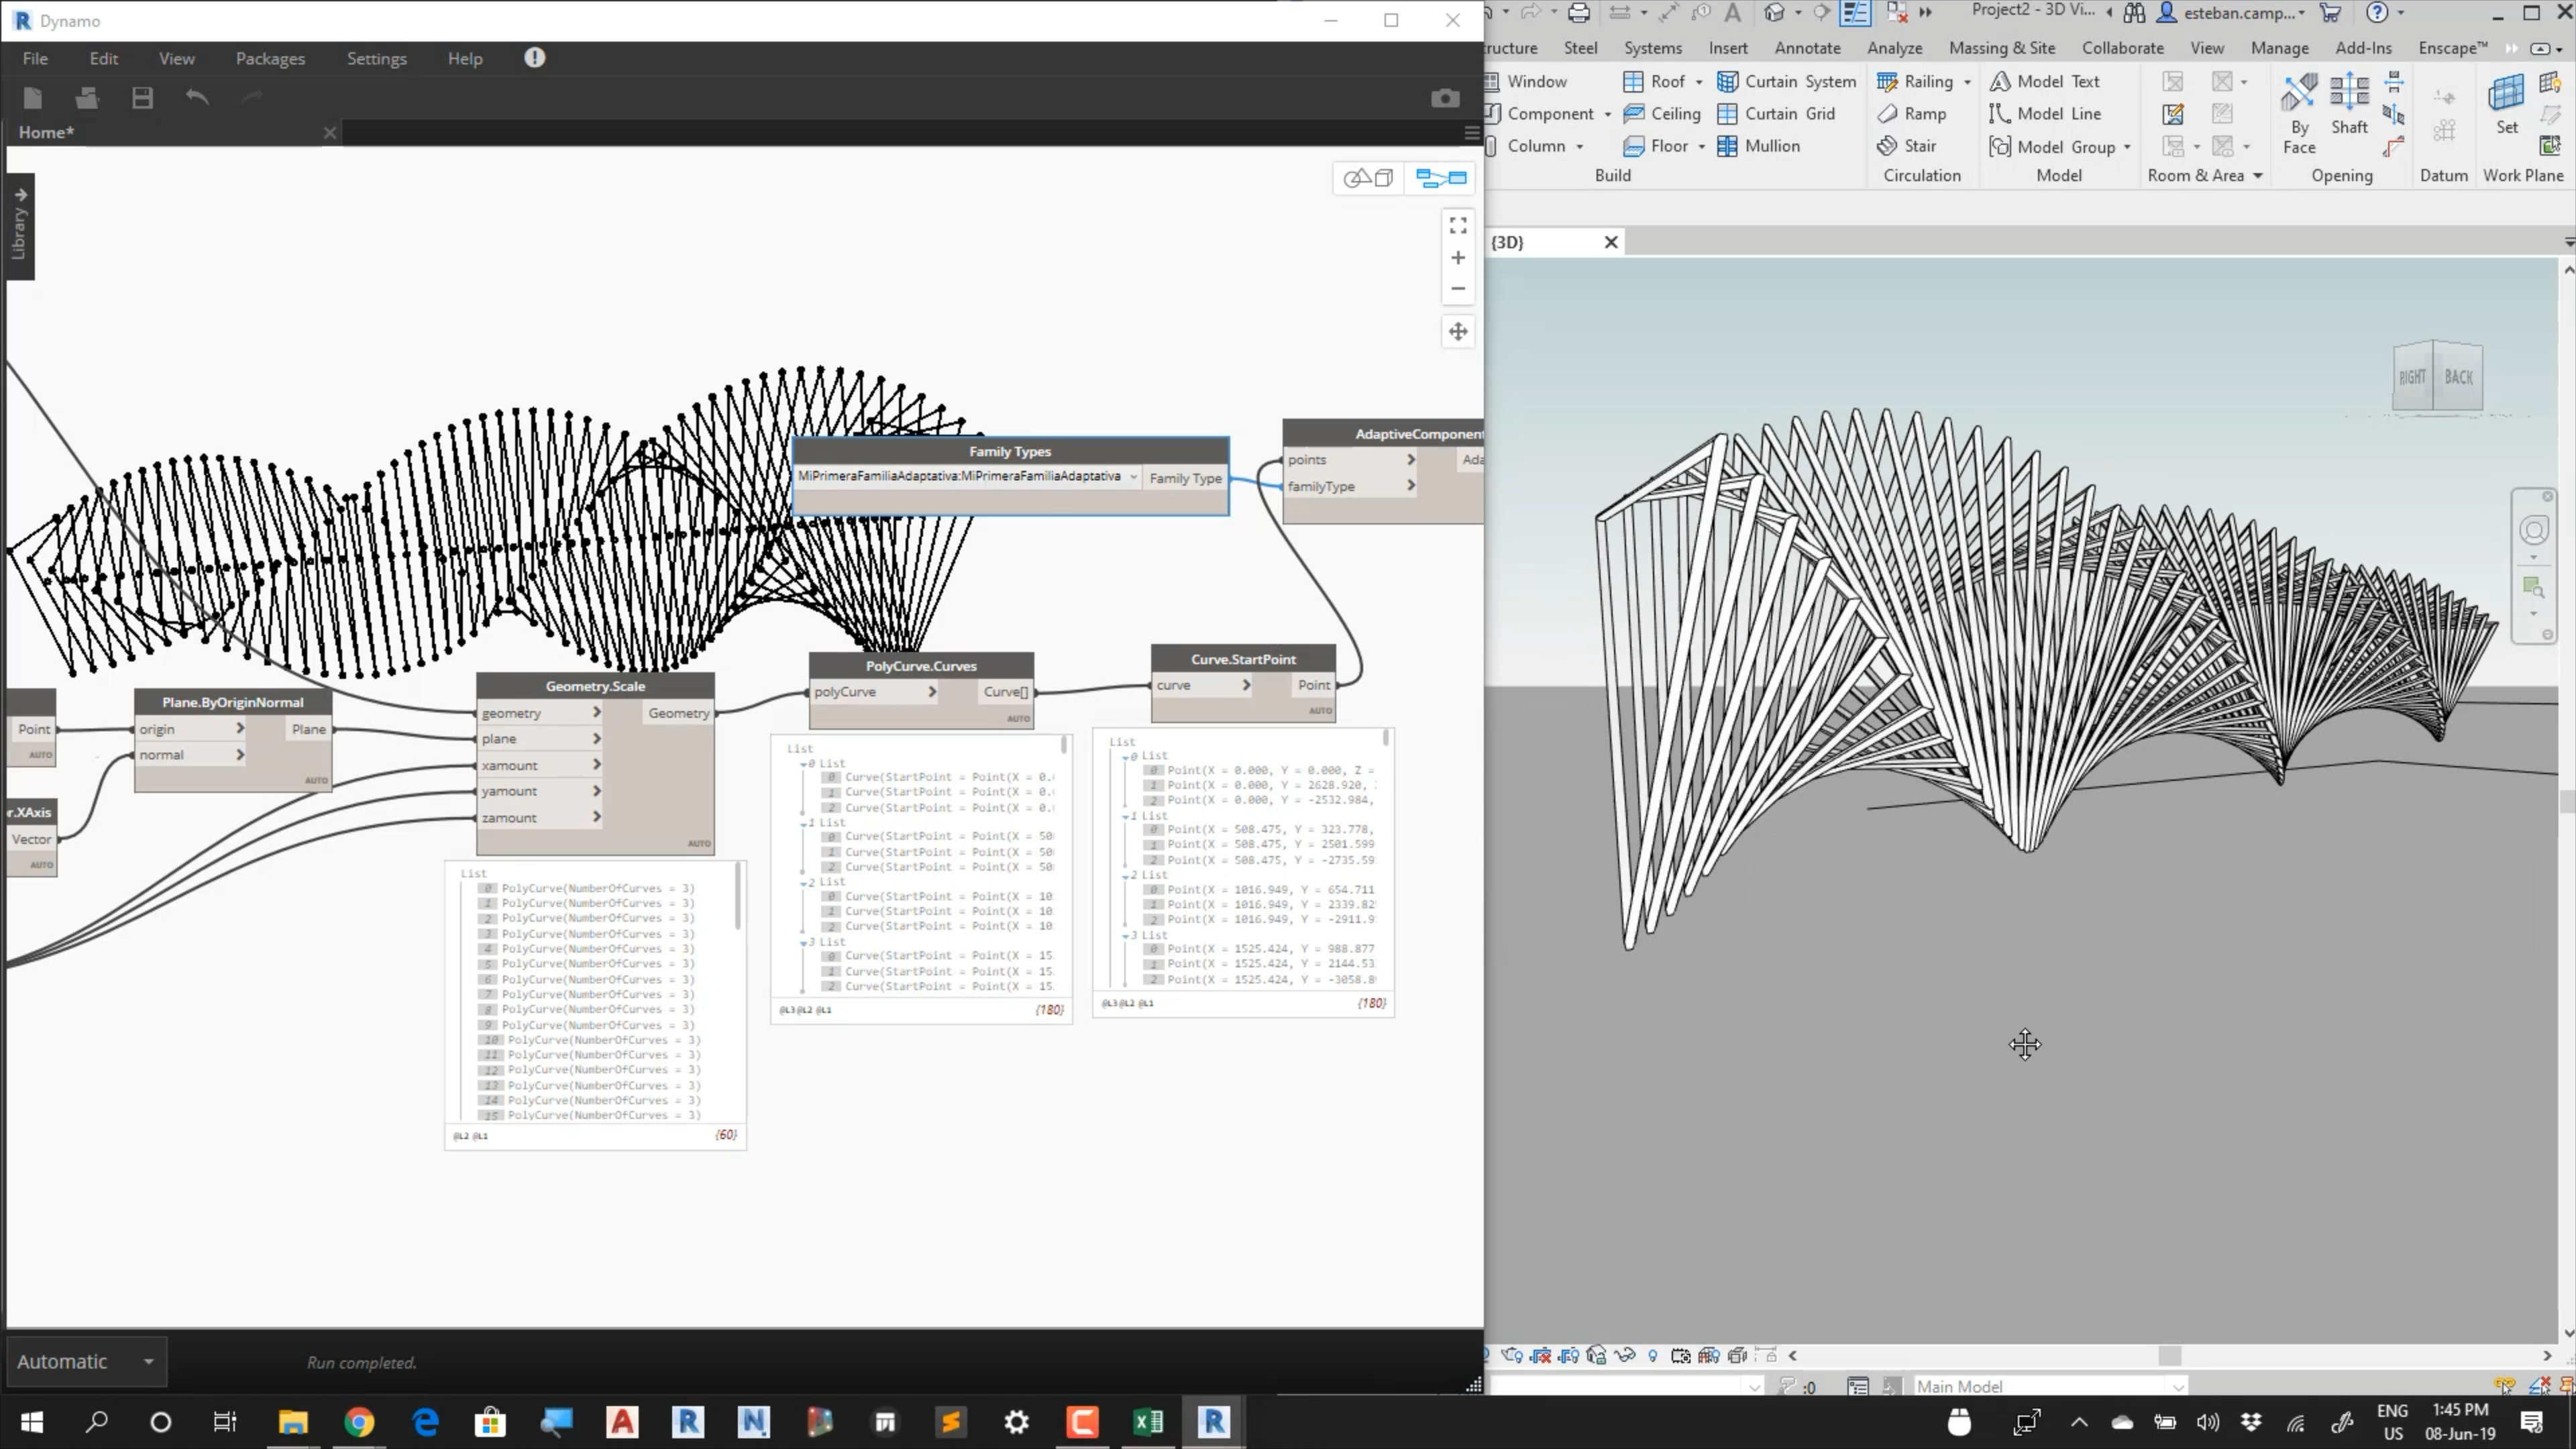Switch to graph view toggle button
Screen dimensions: 2576x1449
coord(1441,178)
